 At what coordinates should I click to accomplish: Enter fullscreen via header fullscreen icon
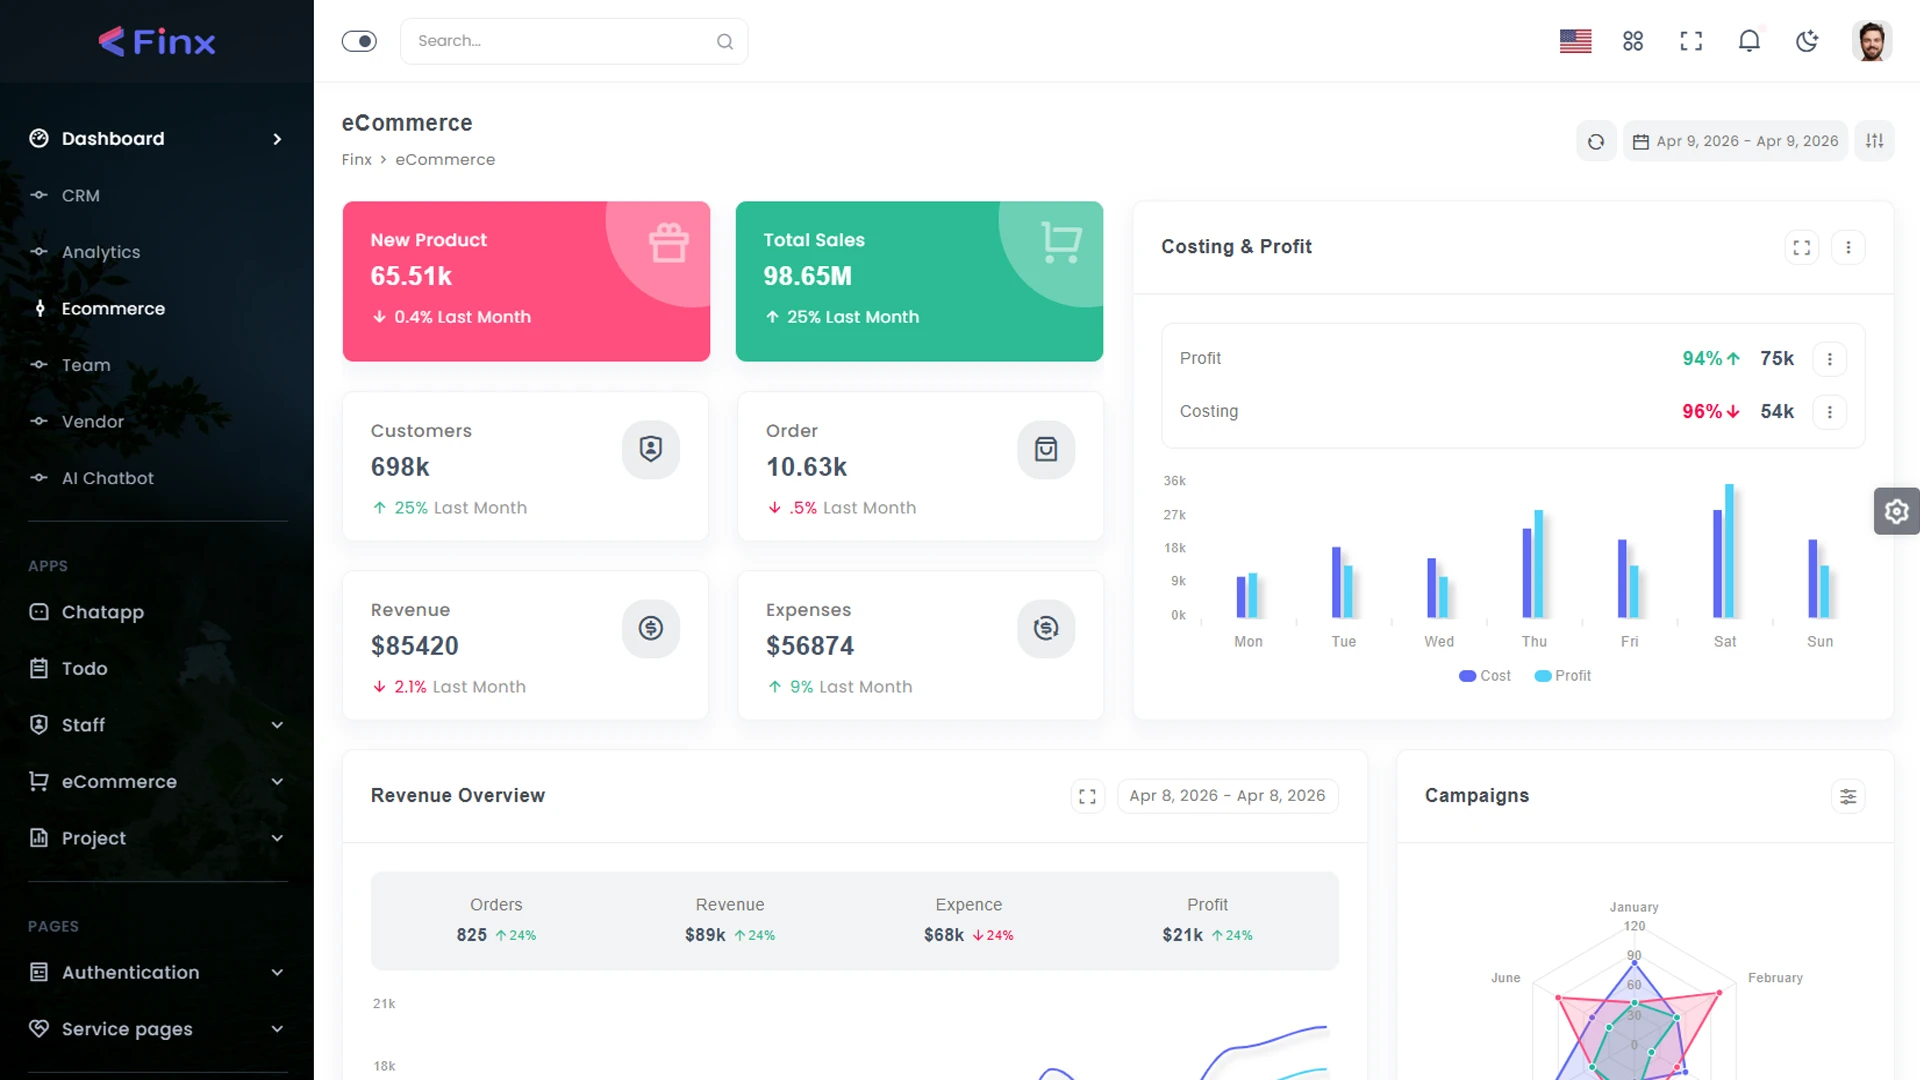pos(1691,41)
